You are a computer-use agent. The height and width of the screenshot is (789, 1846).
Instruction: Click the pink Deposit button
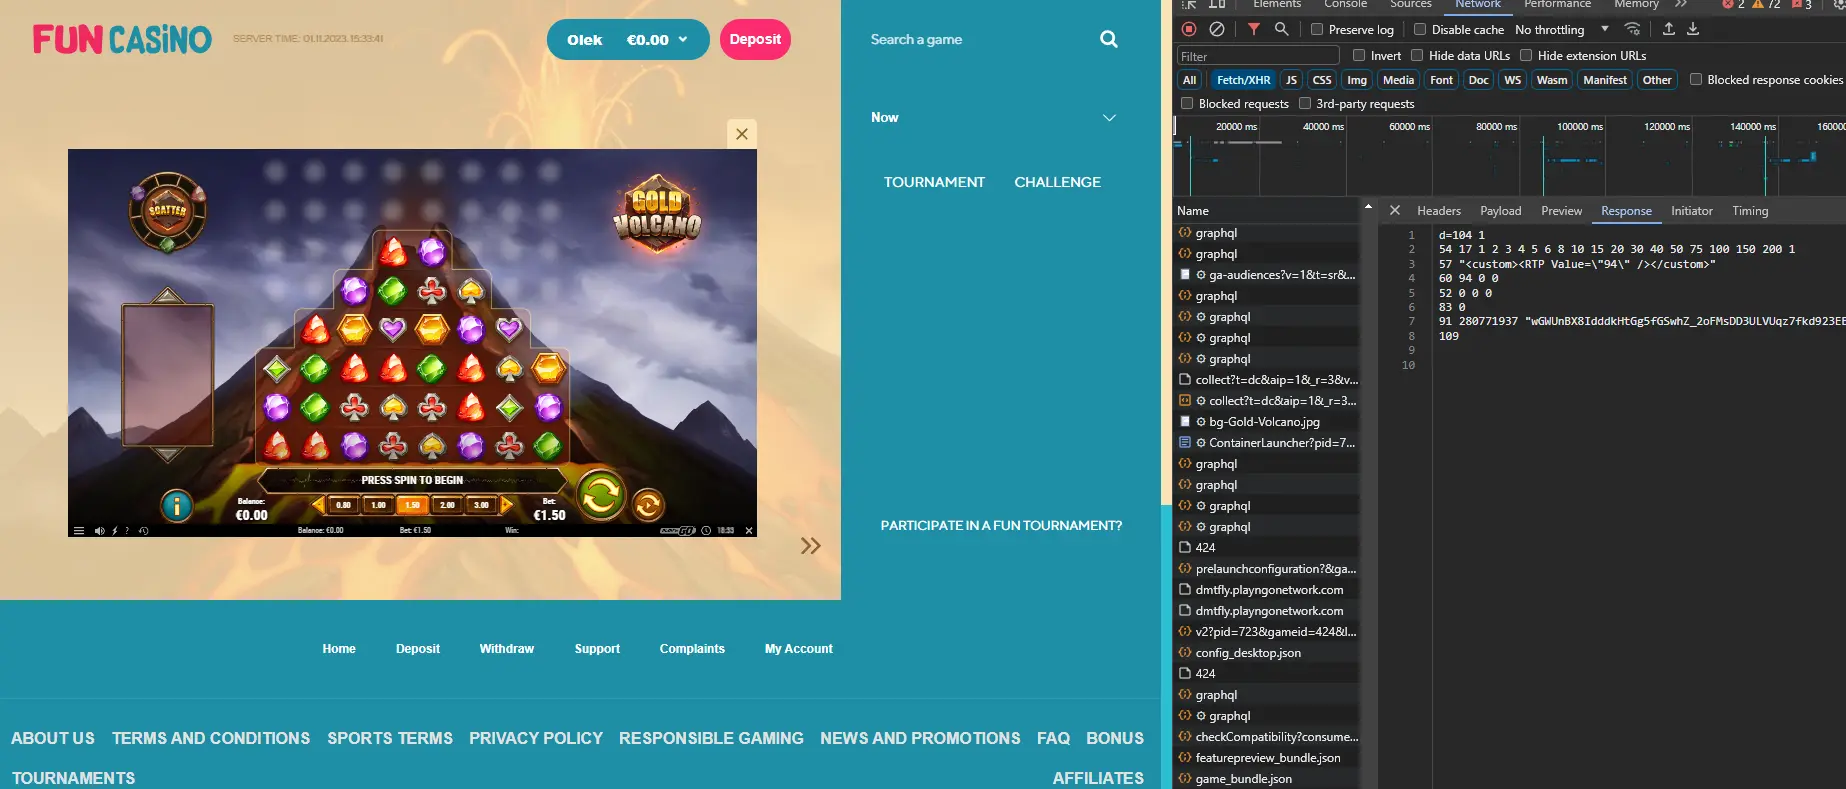pyautogui.click(x=755, y=39)
